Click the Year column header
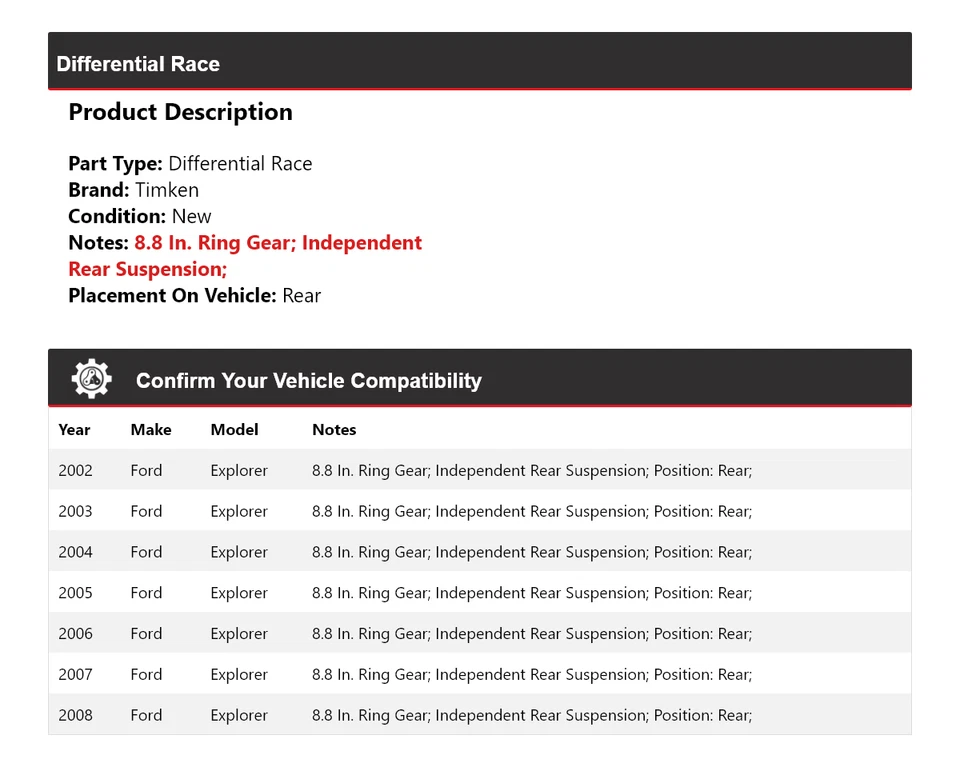The width and height of the screenshot is (960, 767). pyautogui.click(x=74, y=430)
